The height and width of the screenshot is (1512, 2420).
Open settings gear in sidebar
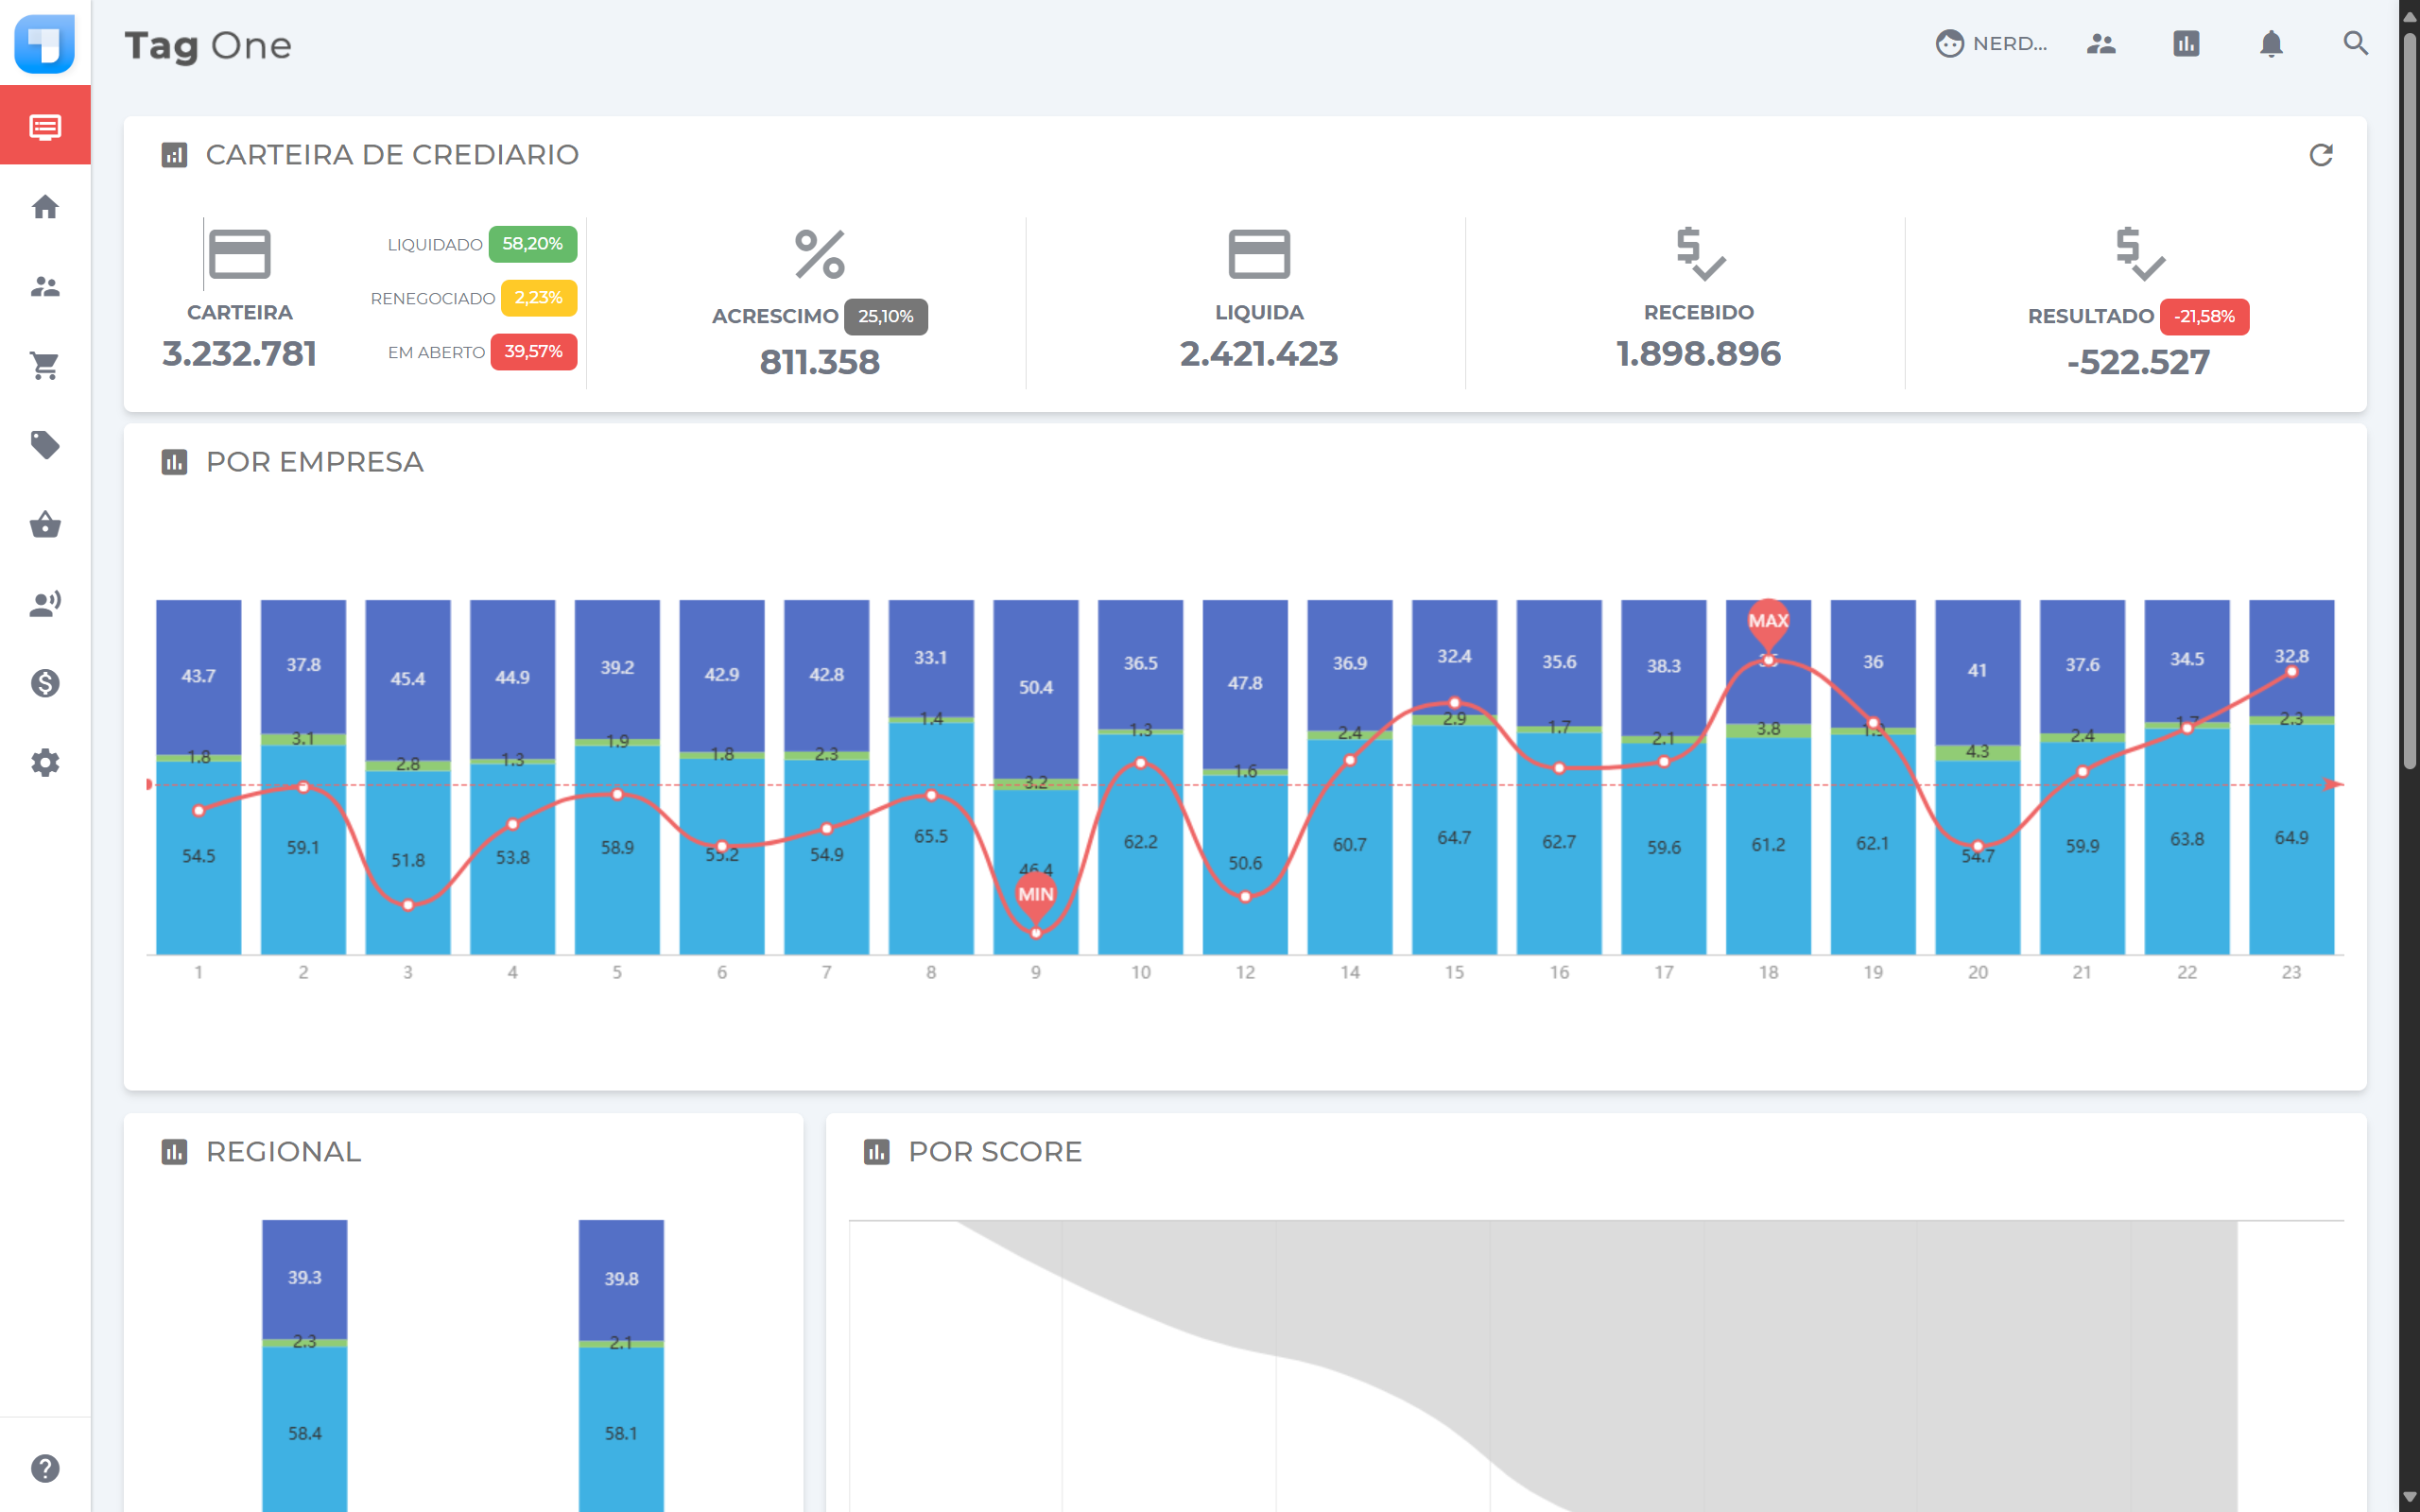click(x=45, y=763)
